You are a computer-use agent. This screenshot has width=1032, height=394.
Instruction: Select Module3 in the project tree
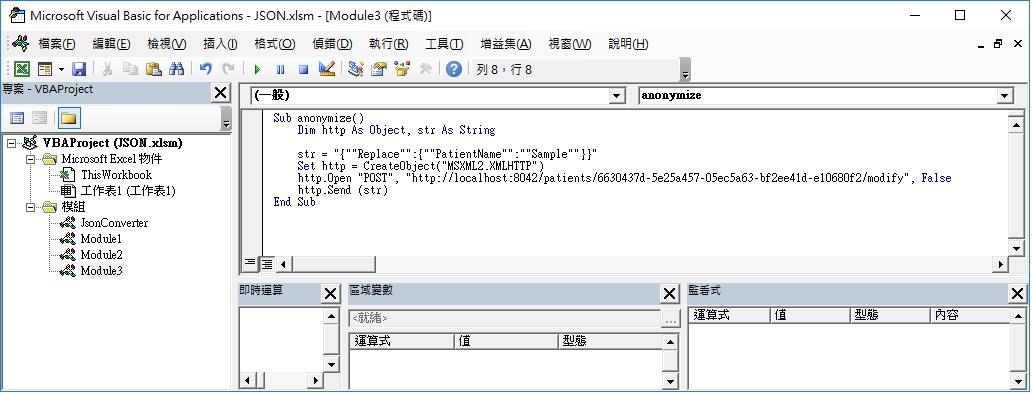(101, 271)
